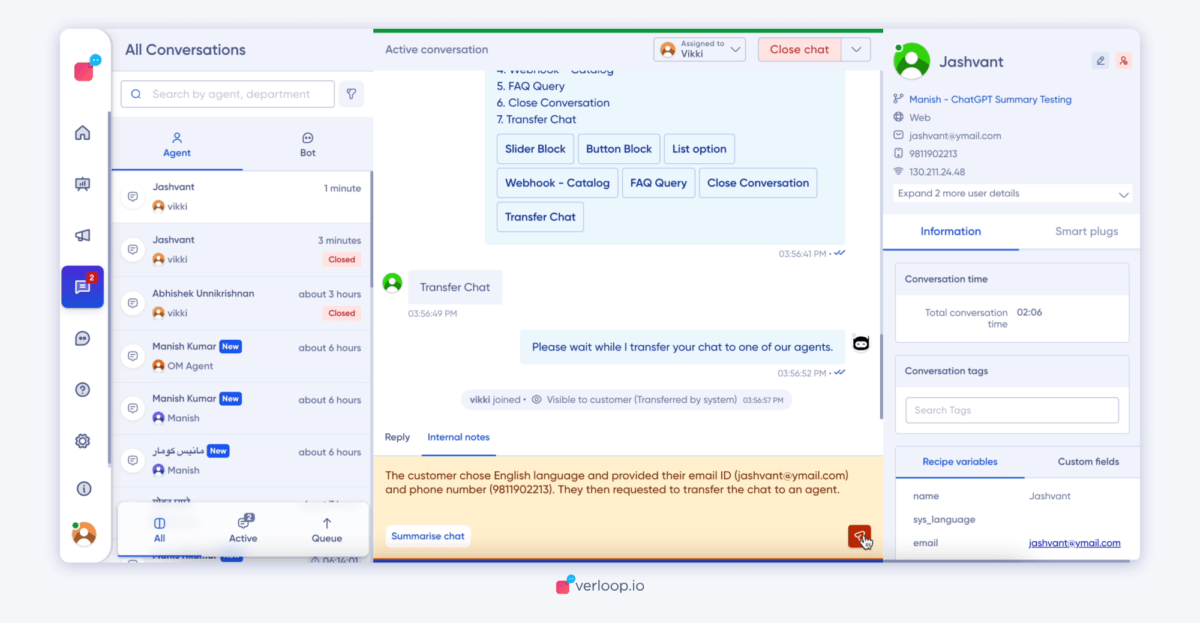
Task: Open the Smart plugs tab
Action: click(x=1086, y=231)
